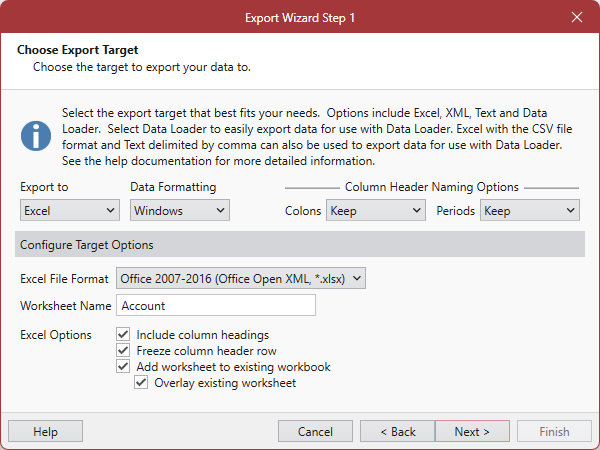Click the Choose Export Target heading
The width and height of the screenshot is (600, 450).
[78, 50]
